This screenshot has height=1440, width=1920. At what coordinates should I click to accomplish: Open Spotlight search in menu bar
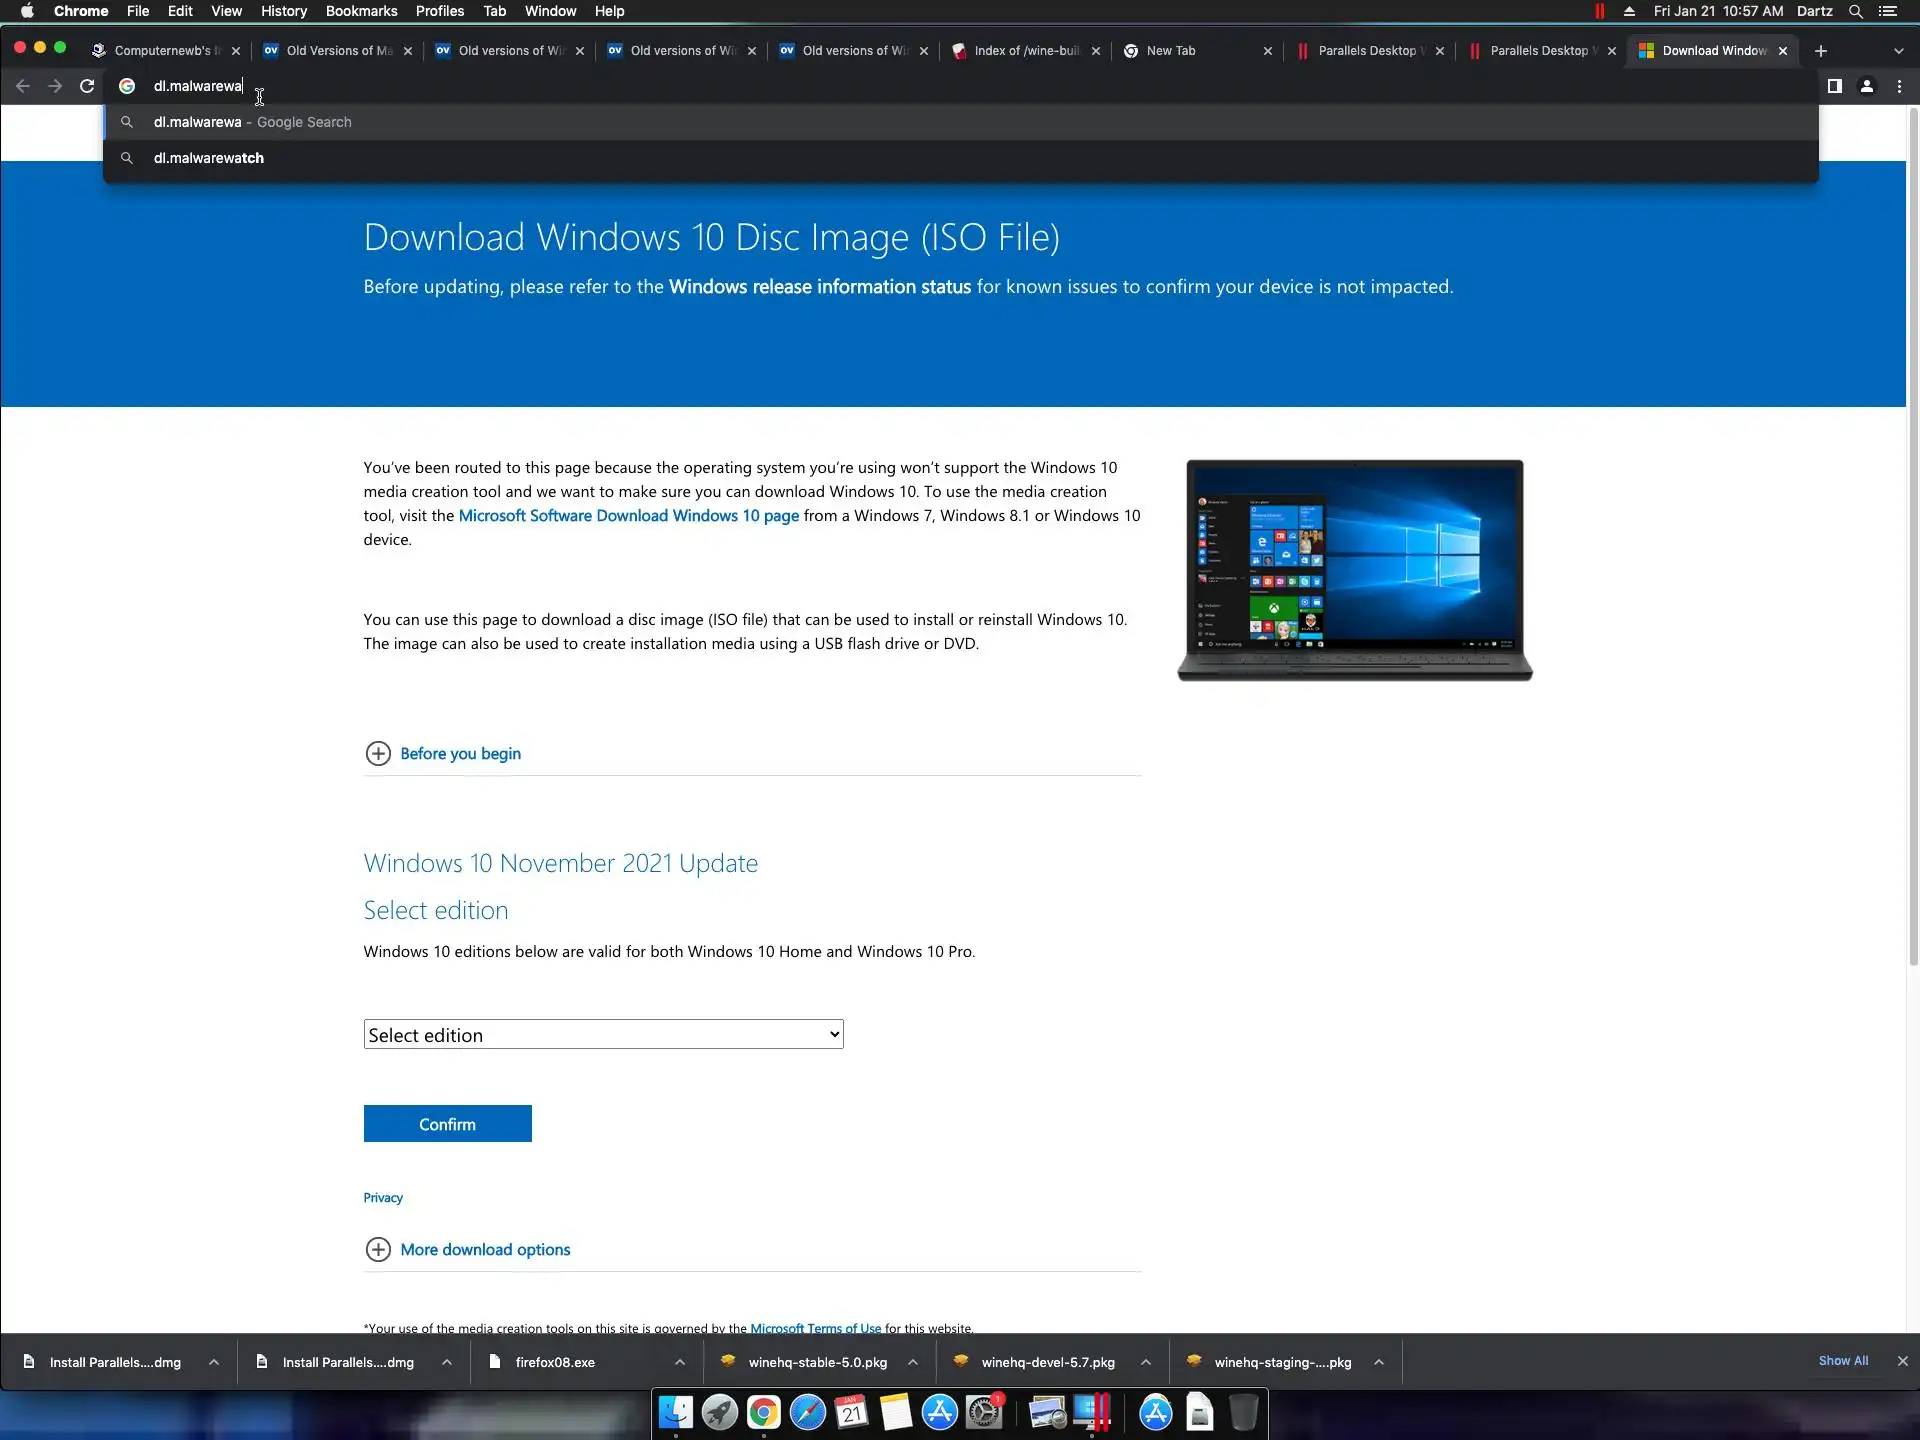click(1855, 11)
